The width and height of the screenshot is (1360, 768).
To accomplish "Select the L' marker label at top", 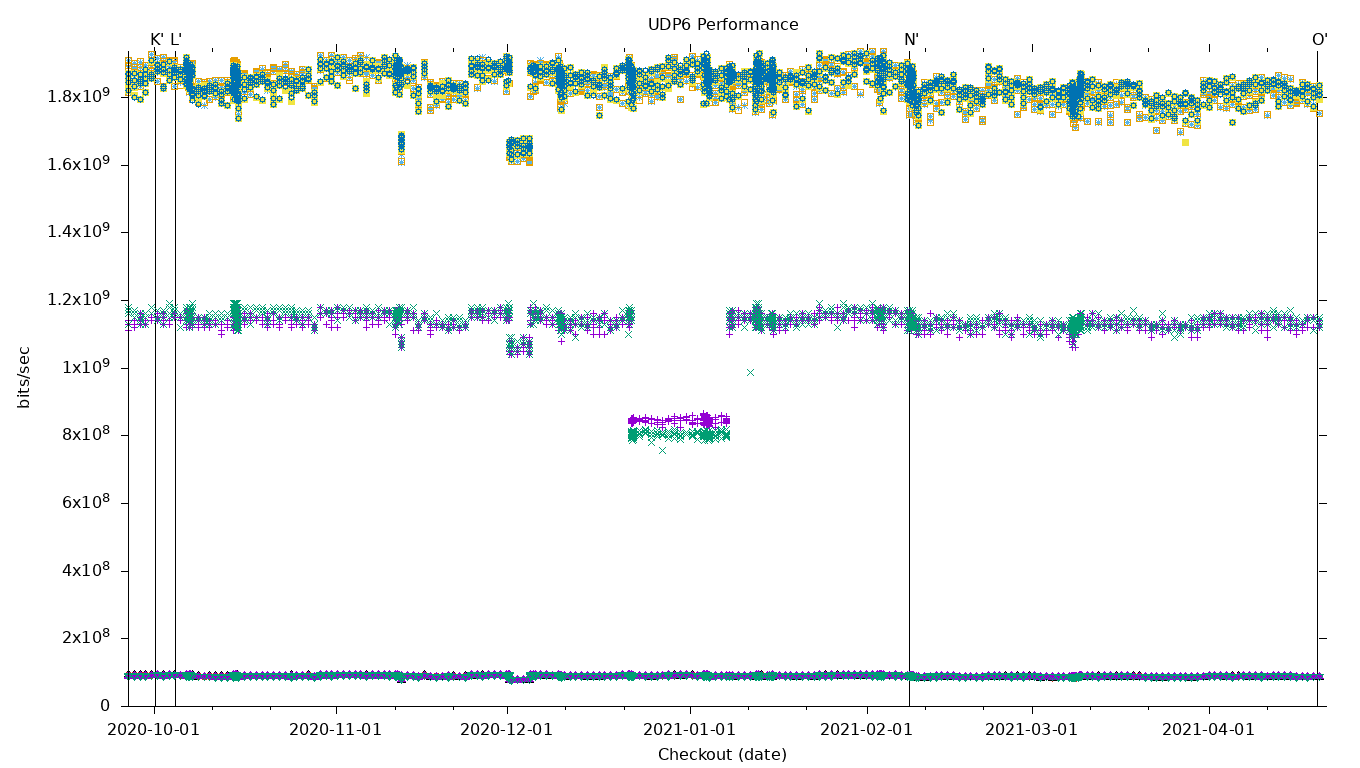I will tap(176, 40).
